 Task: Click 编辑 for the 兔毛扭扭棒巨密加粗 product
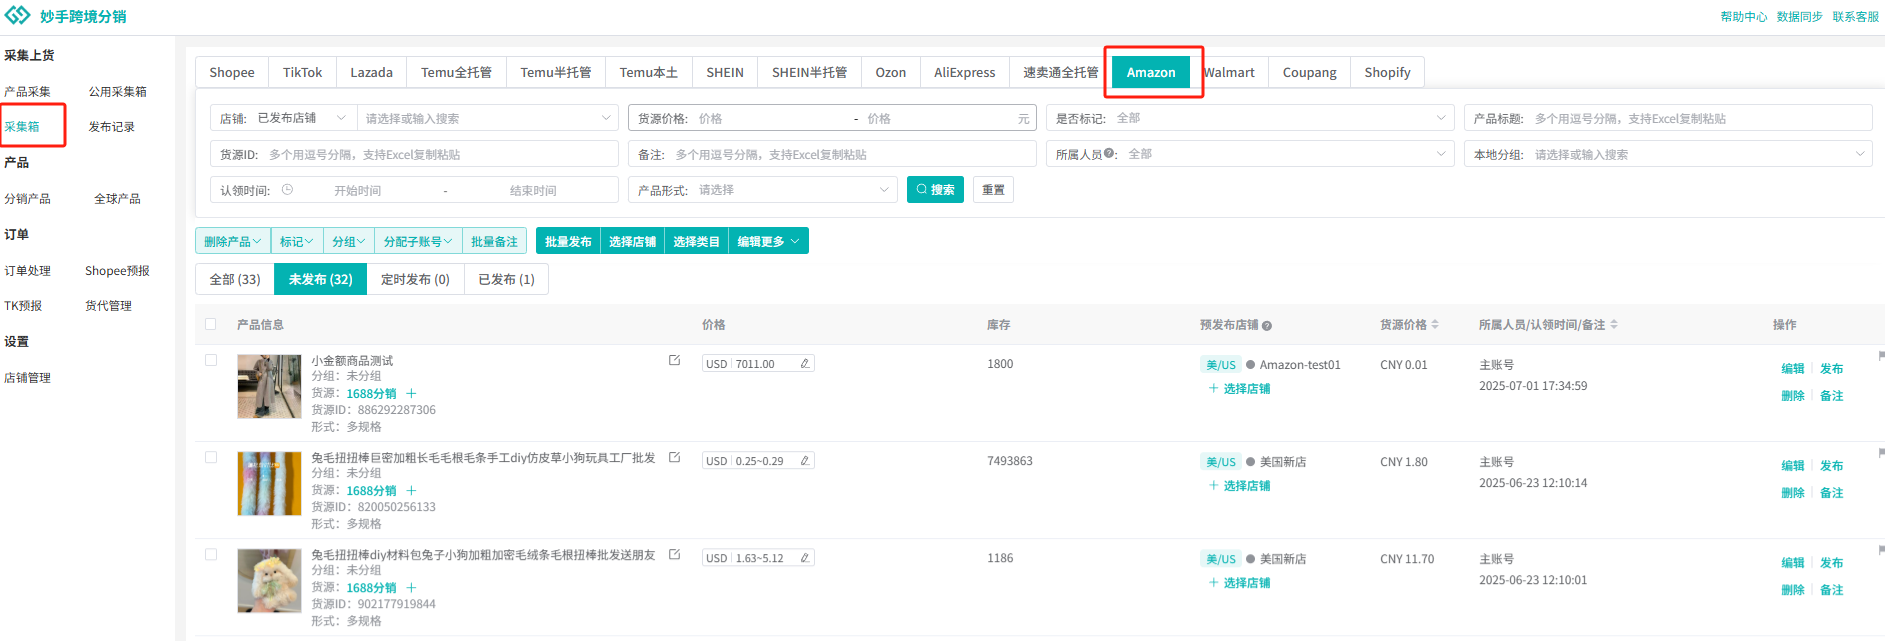point(1792,466)
